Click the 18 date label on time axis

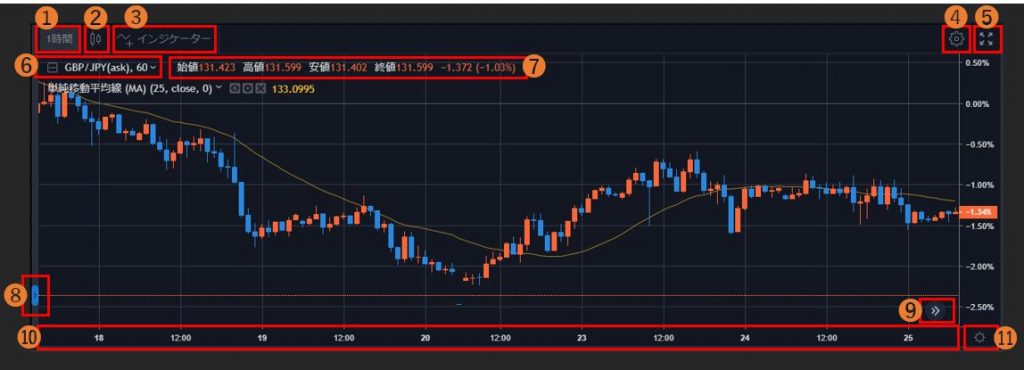click(99, 338)
